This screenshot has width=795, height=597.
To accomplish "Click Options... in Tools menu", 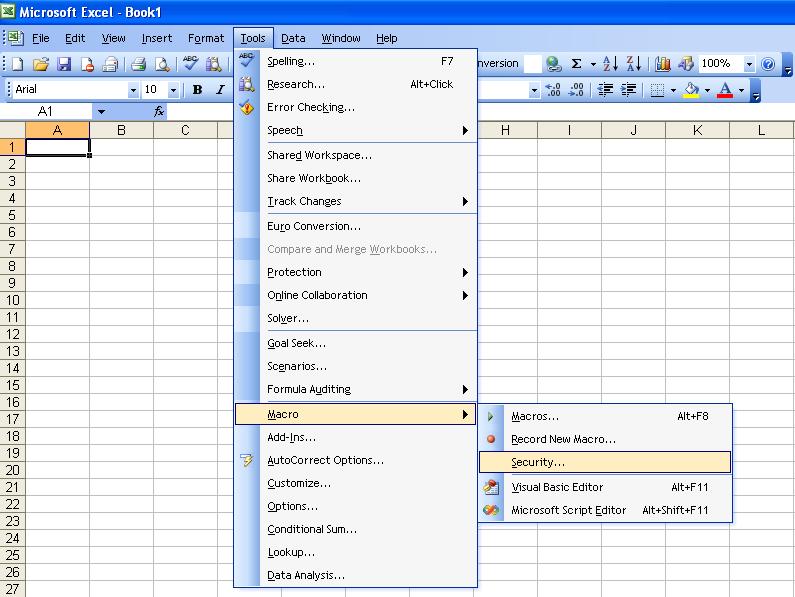I will point(356,506).
